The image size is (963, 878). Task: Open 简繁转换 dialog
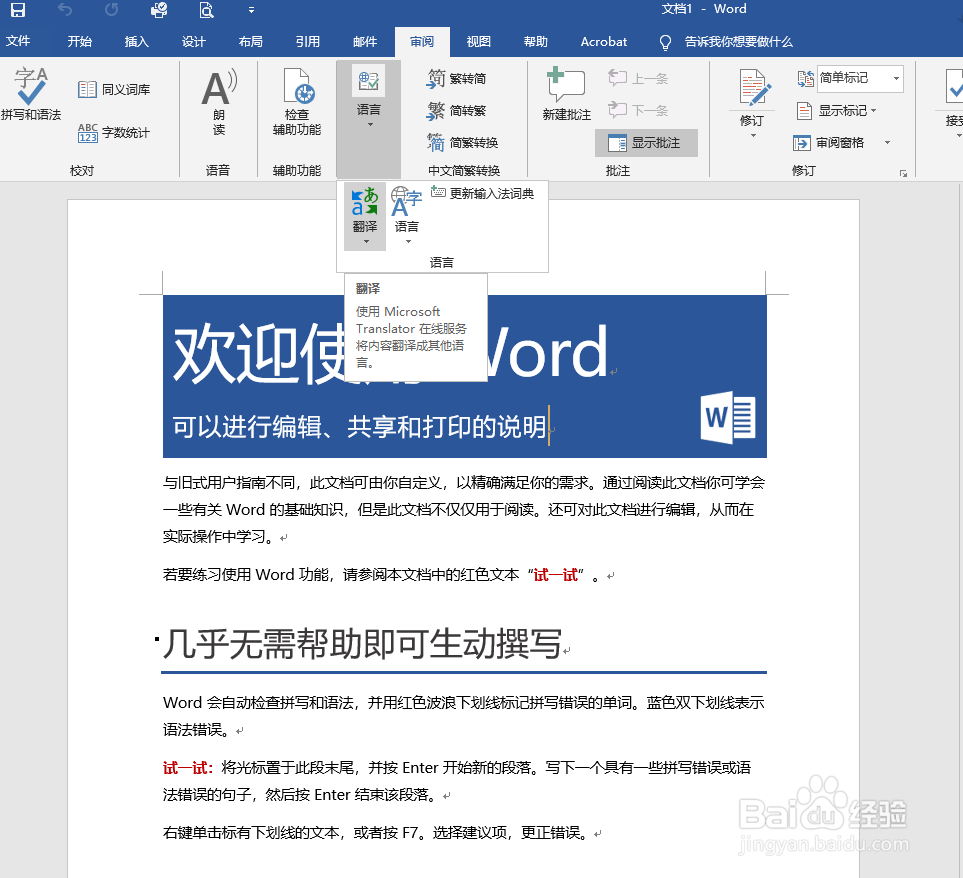click(x=462, y=142)
